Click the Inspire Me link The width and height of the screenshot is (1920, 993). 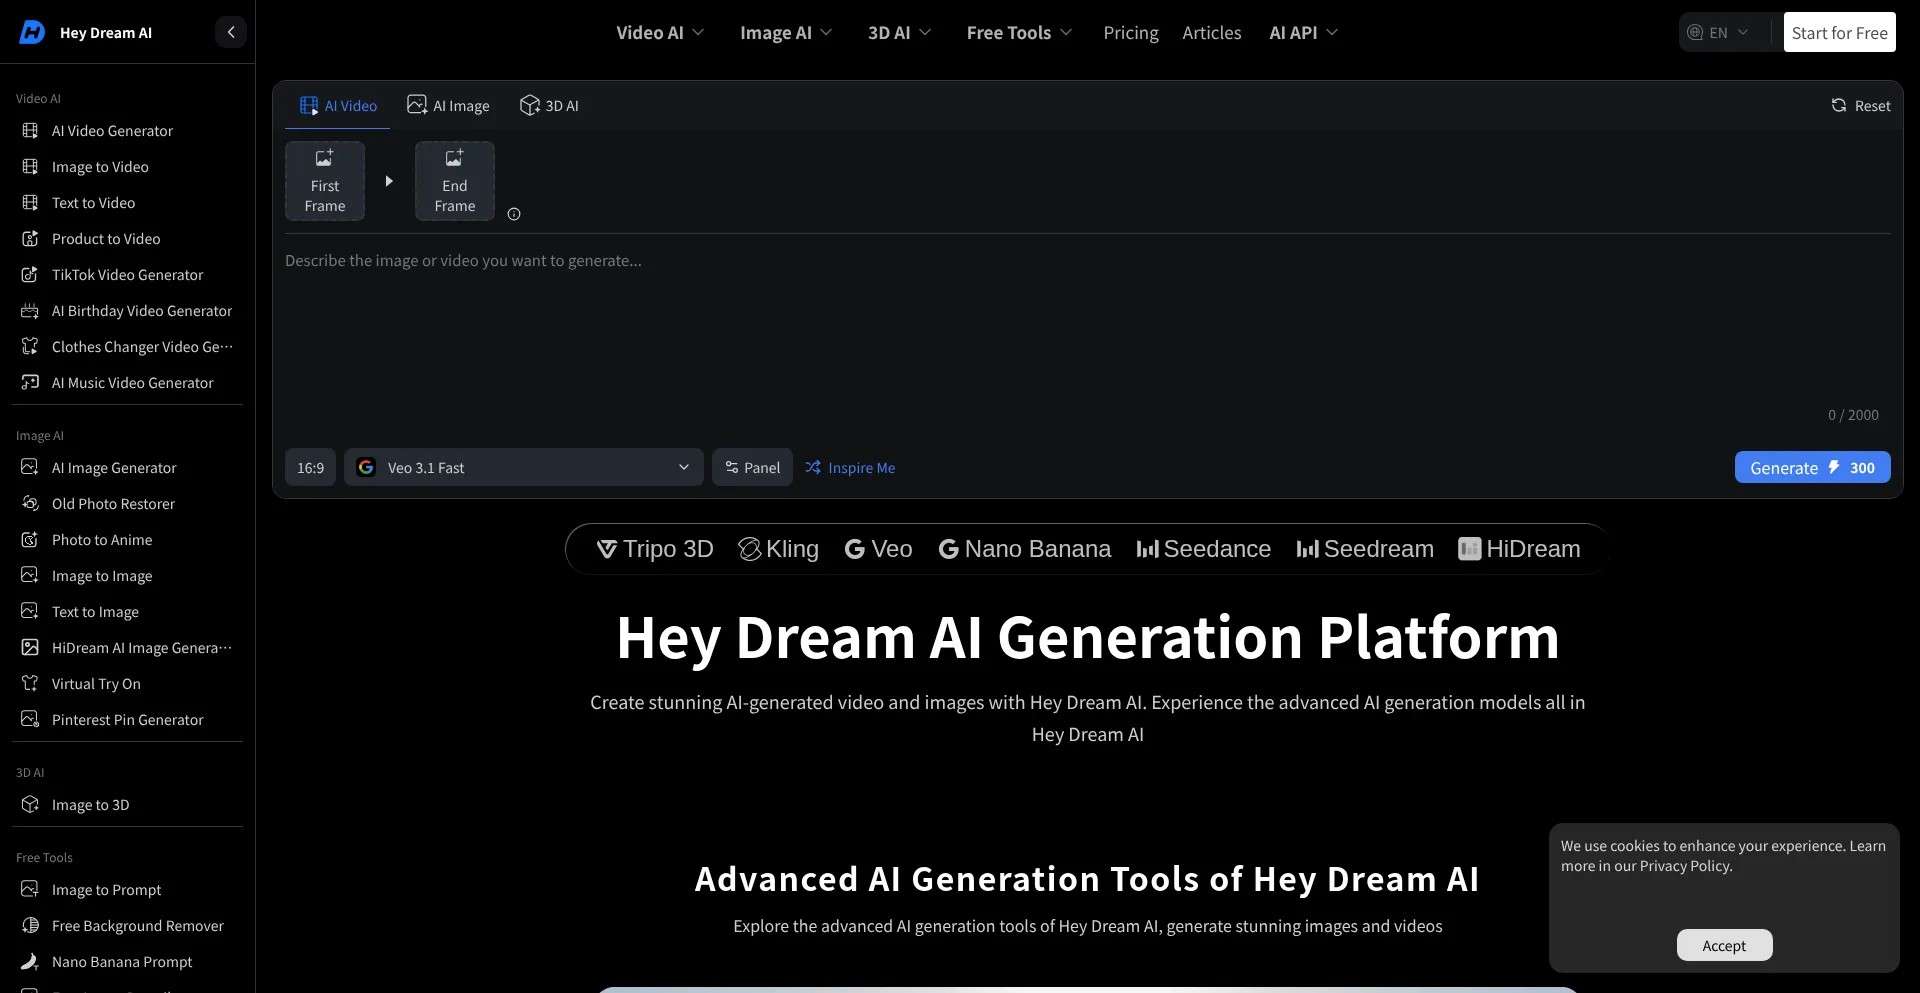(x=850, y=467)
